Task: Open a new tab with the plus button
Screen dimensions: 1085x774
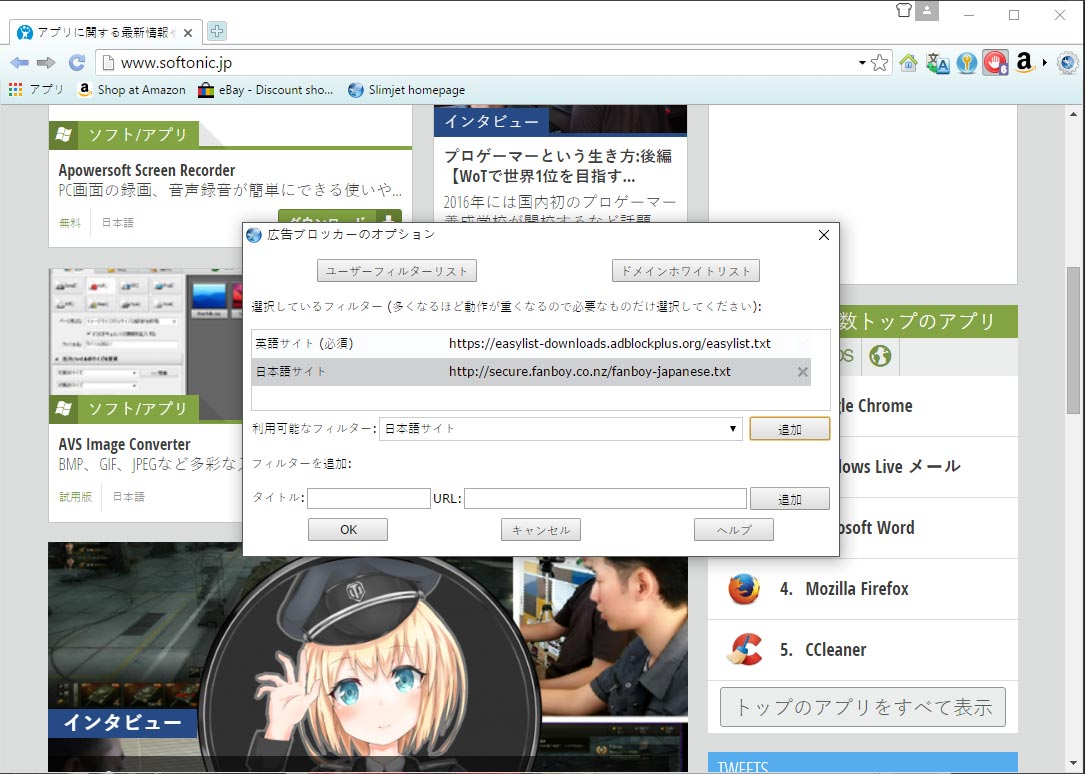Action: (217, 31)
